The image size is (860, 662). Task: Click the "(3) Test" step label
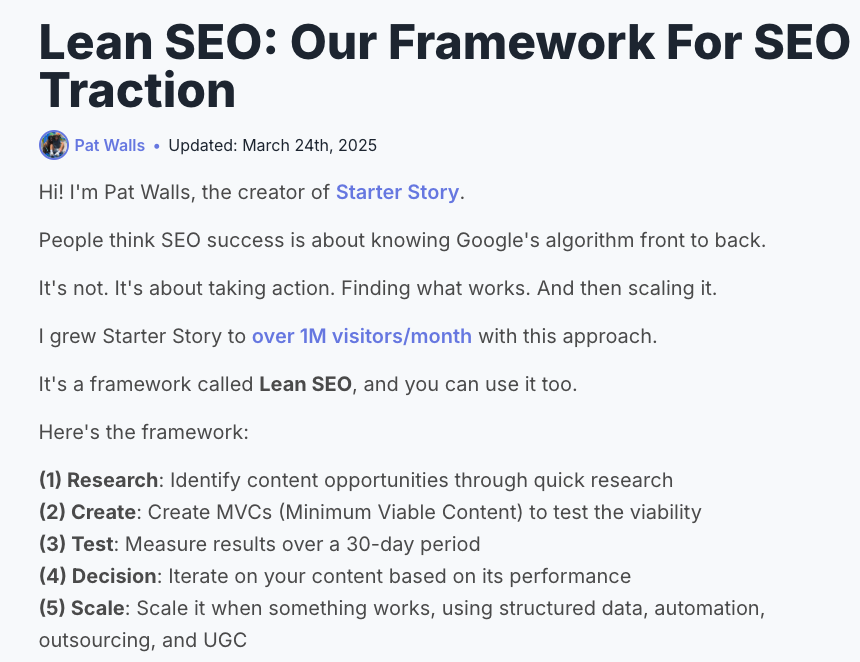click(x=76, y=544)
